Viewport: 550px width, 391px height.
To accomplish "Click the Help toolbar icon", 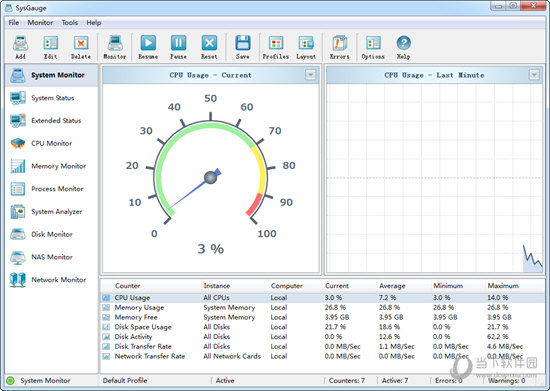I will point(403,47).
